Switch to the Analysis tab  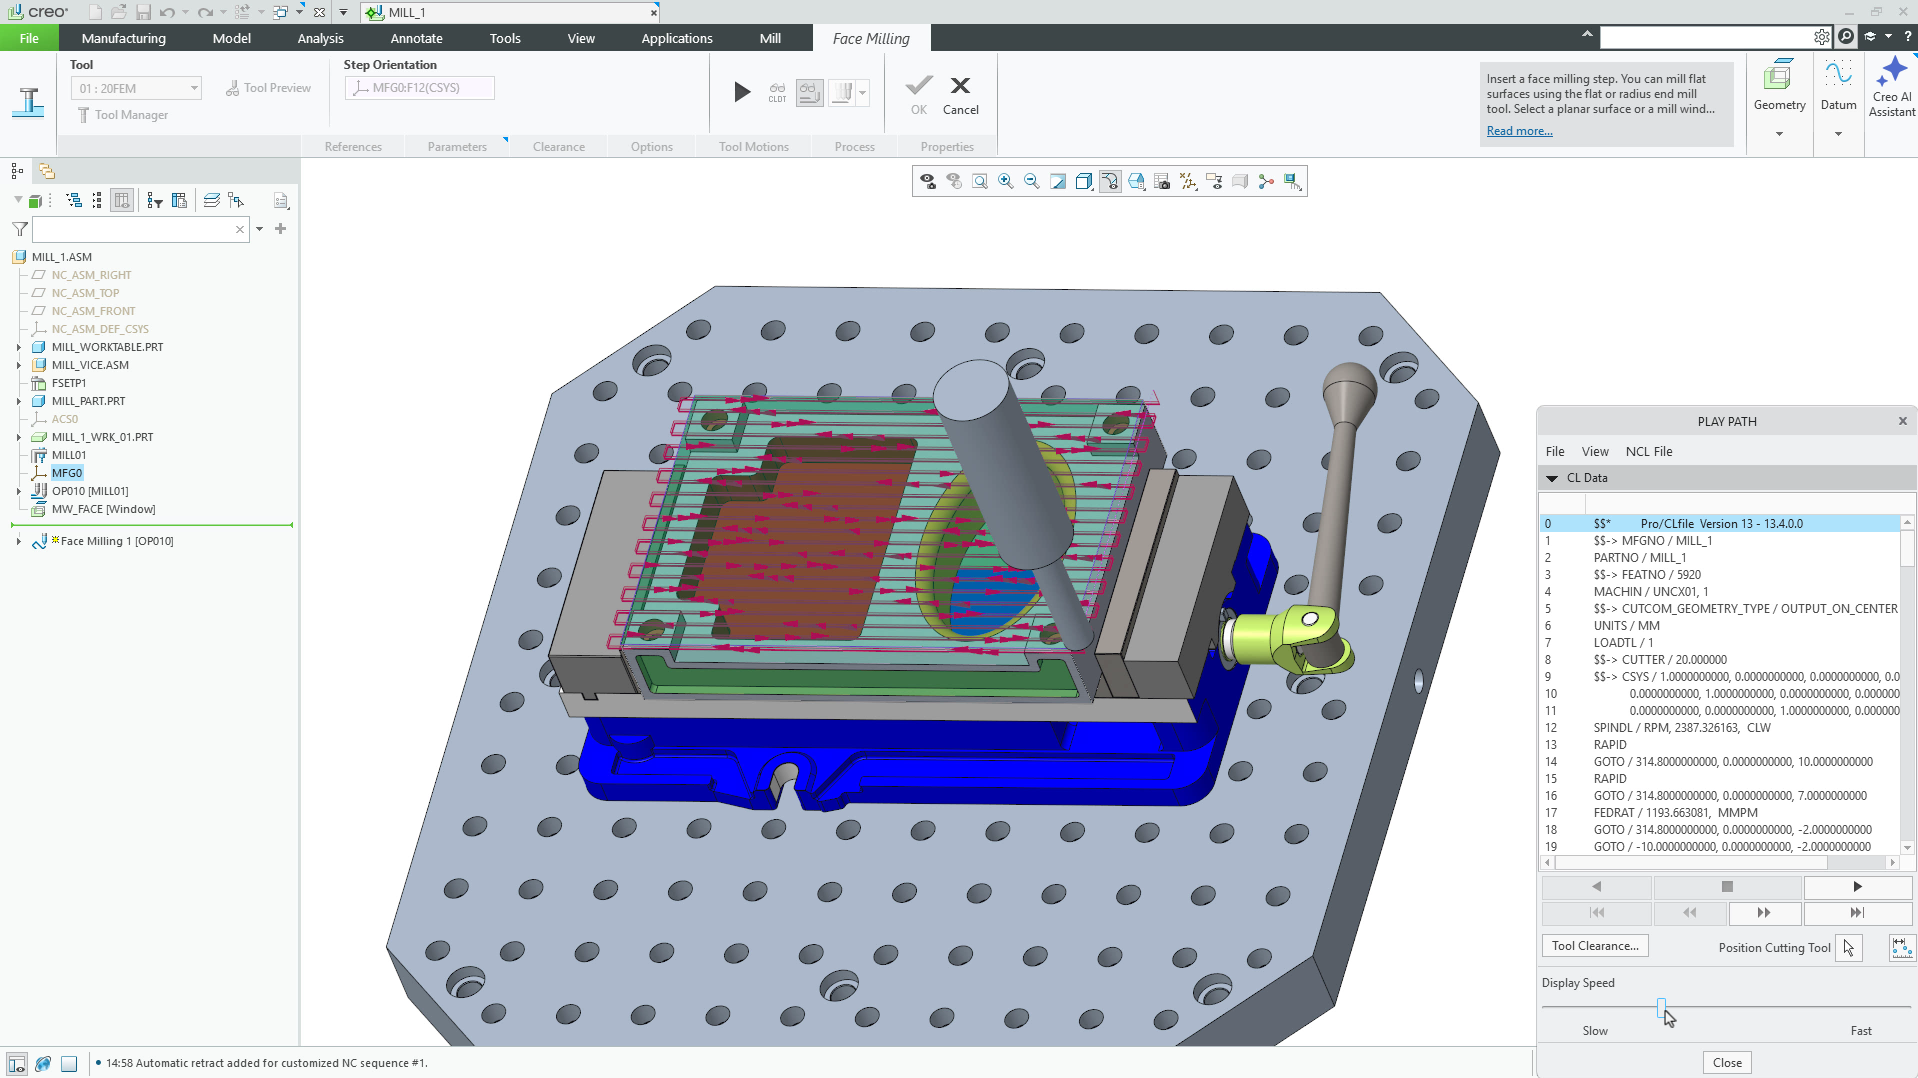click(x=320, y=38)
